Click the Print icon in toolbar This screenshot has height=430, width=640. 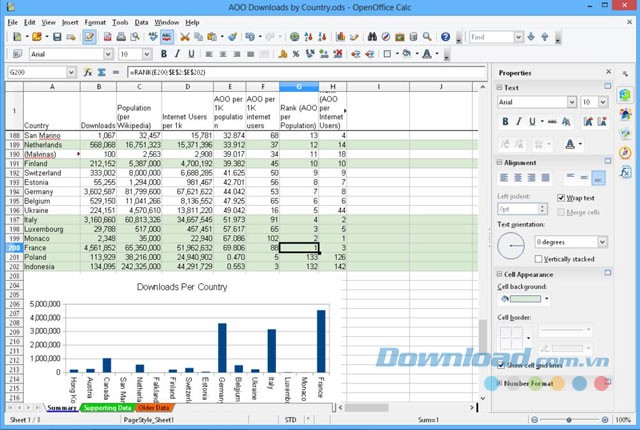point(121,37)
